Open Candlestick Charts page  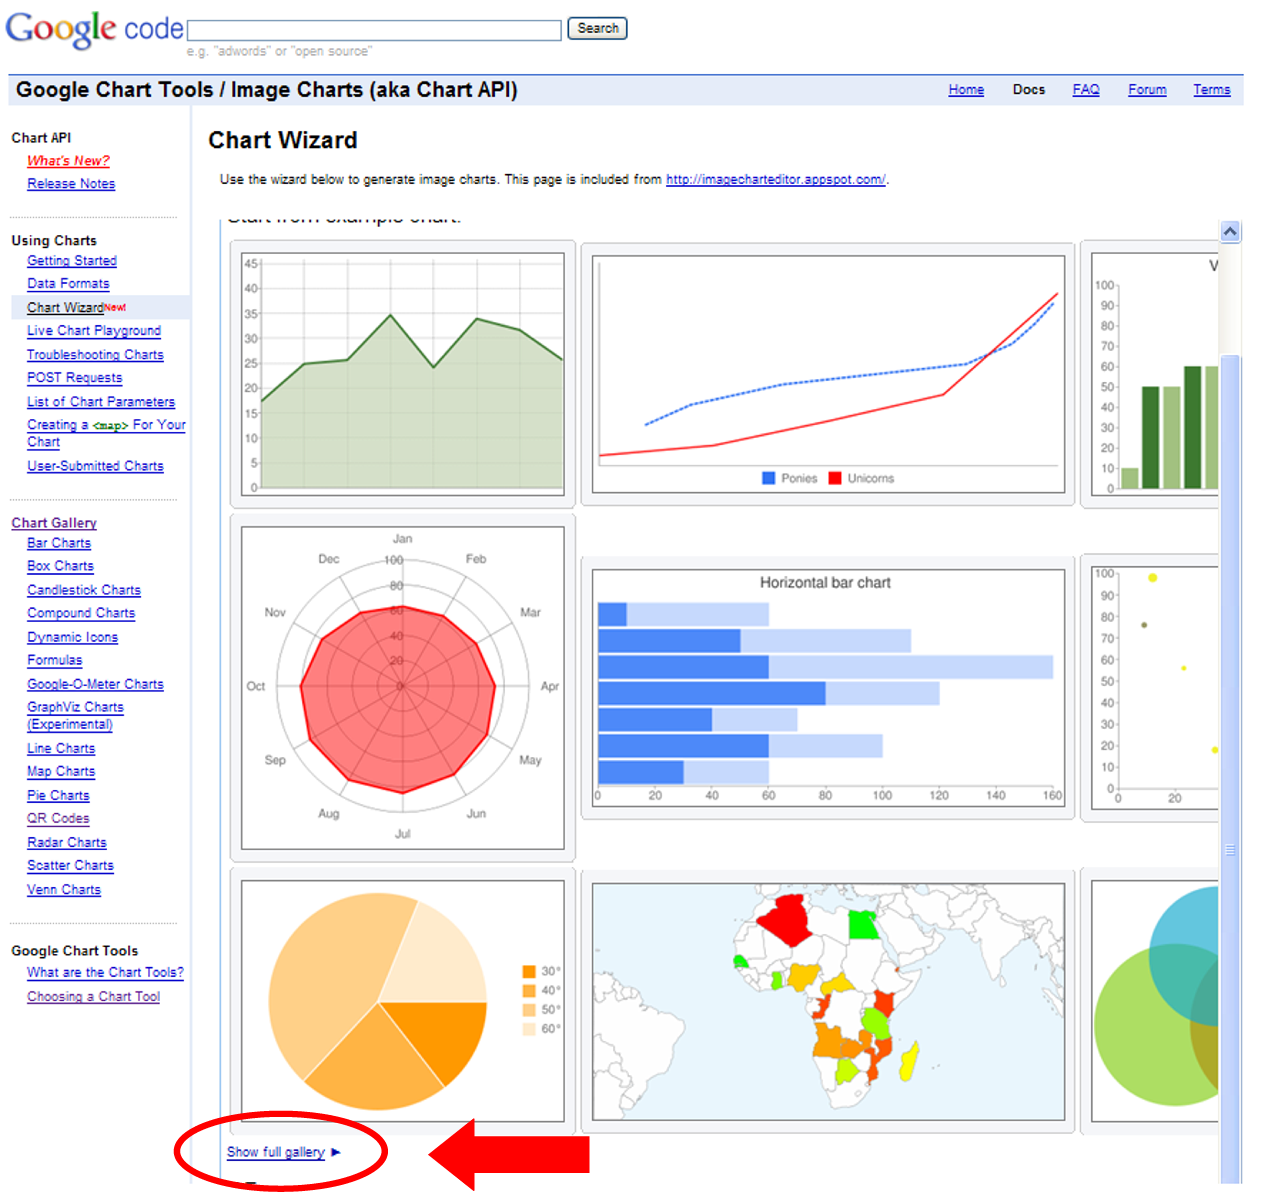click(84, 589)
